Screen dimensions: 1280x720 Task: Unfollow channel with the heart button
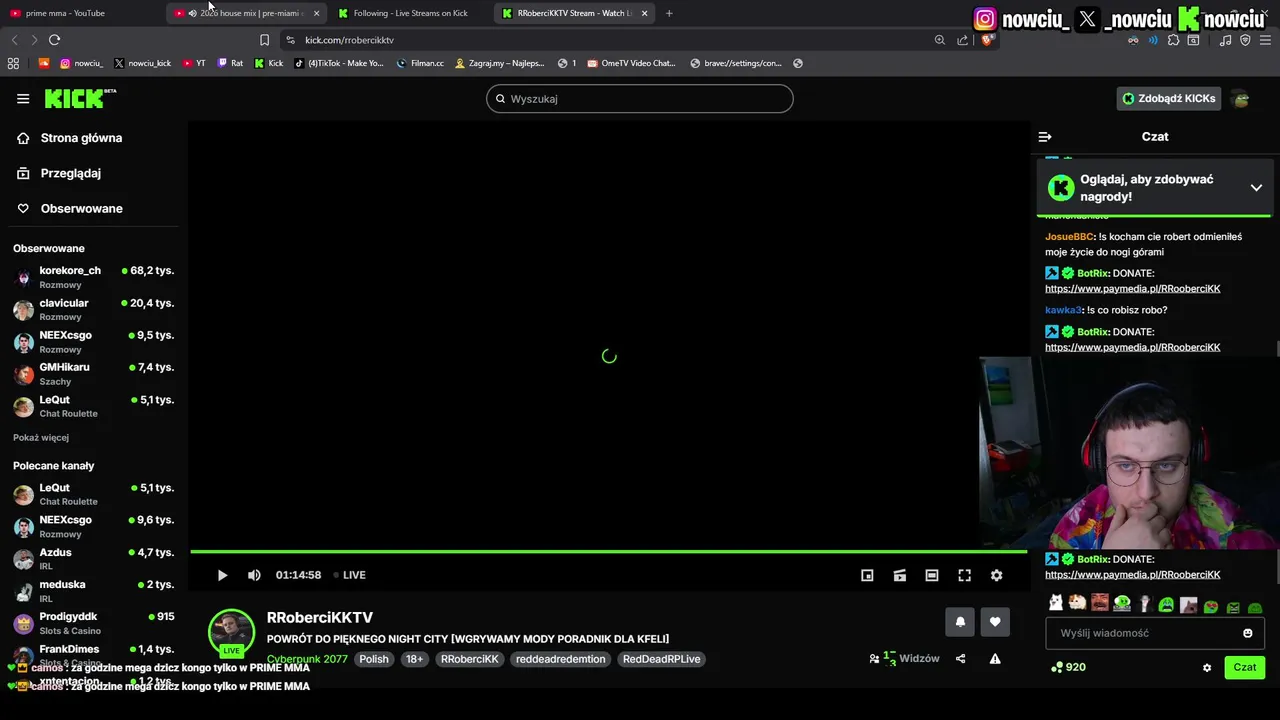[995, 621]
